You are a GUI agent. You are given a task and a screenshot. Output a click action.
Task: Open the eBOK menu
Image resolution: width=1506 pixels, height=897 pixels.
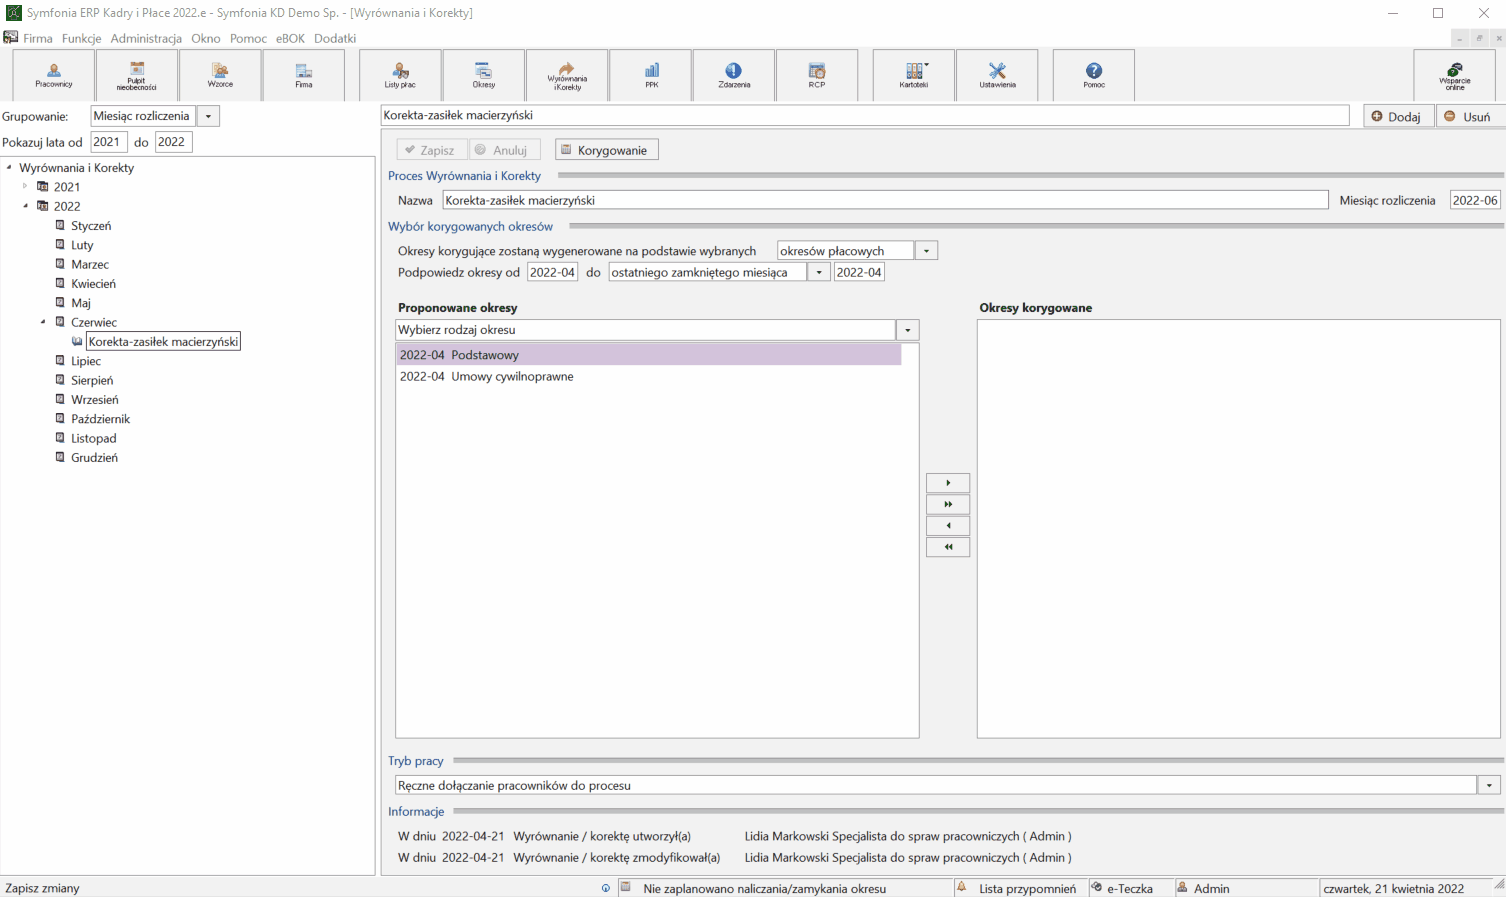(x=290, y=38)
